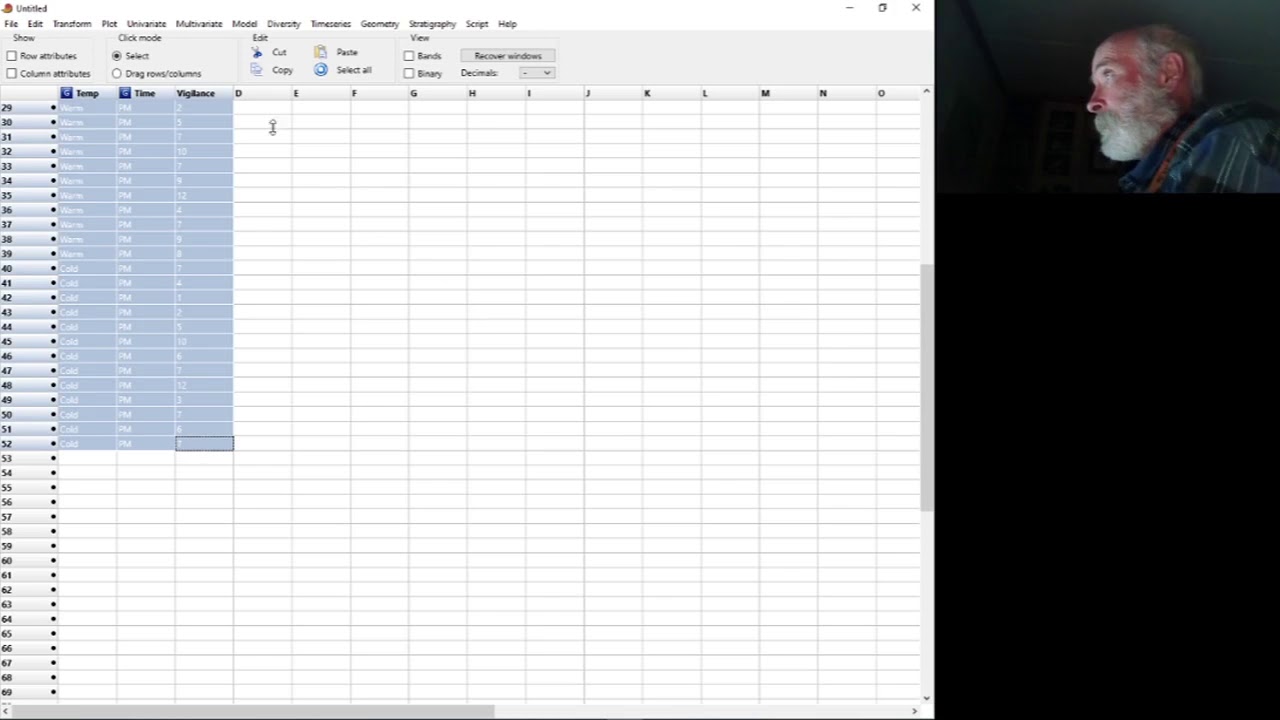Screen dimensions: 1280x720
Task: Enable Row attributes checkbox
Action: 12,56
